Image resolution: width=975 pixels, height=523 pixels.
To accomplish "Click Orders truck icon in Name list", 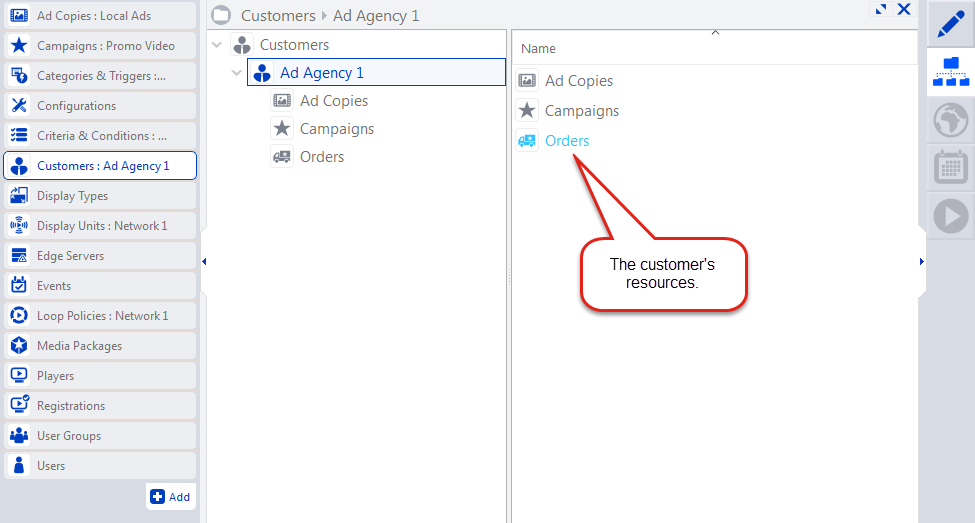I will pyautogui.click(x=527, y=141).
